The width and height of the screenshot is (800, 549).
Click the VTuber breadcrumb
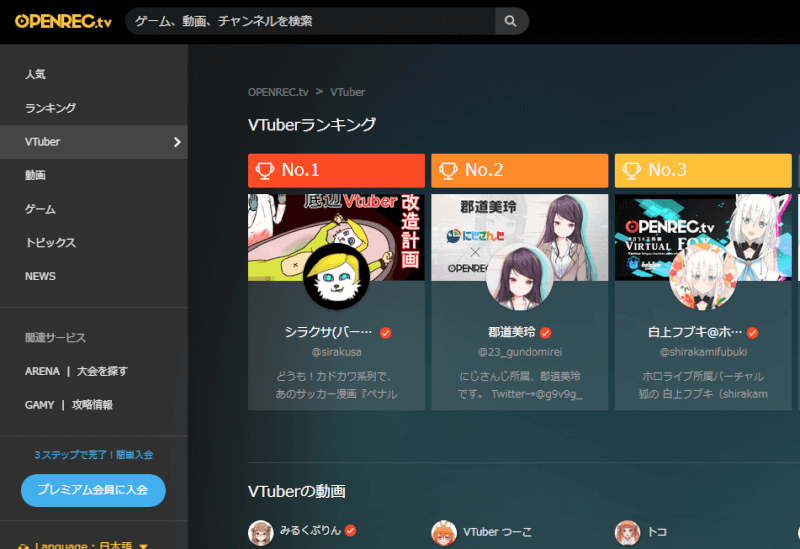347,92
